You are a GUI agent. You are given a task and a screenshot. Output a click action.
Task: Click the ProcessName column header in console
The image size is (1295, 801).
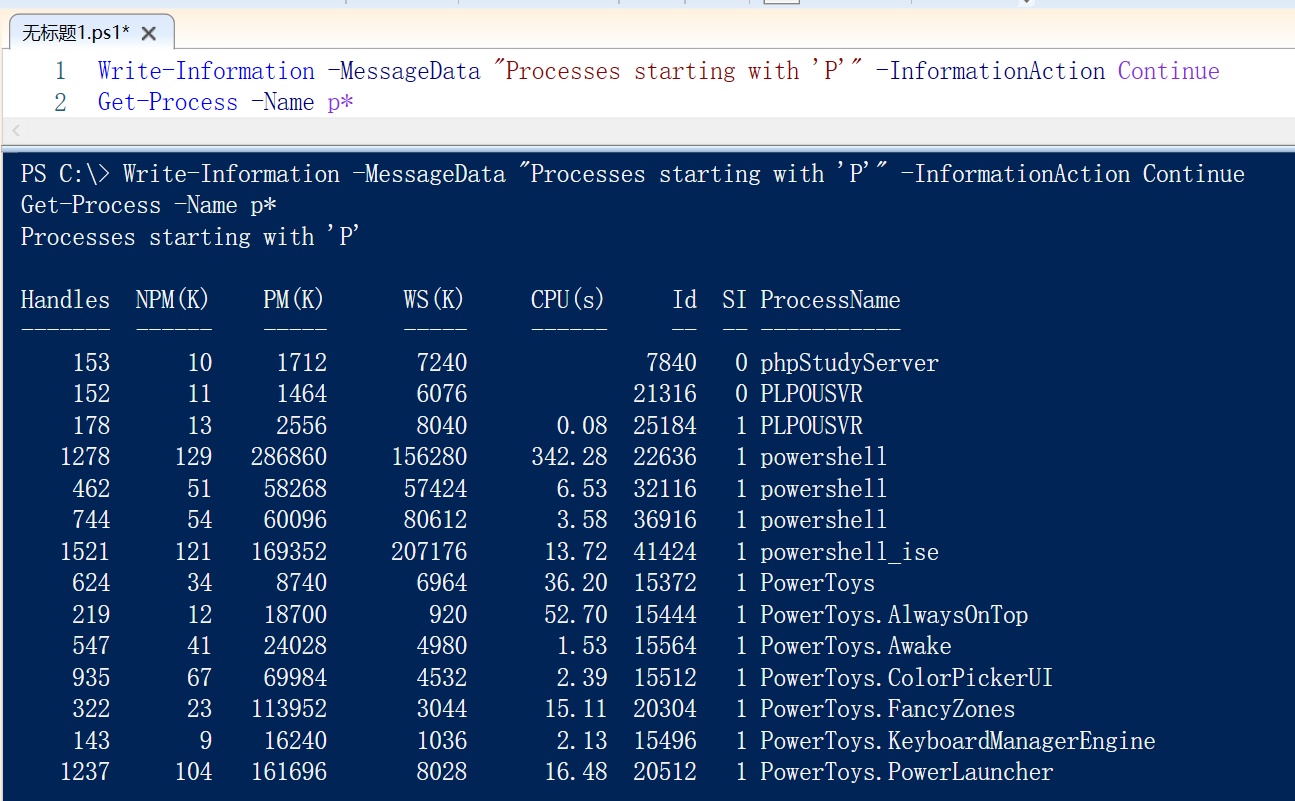click(x=829, y=300)
